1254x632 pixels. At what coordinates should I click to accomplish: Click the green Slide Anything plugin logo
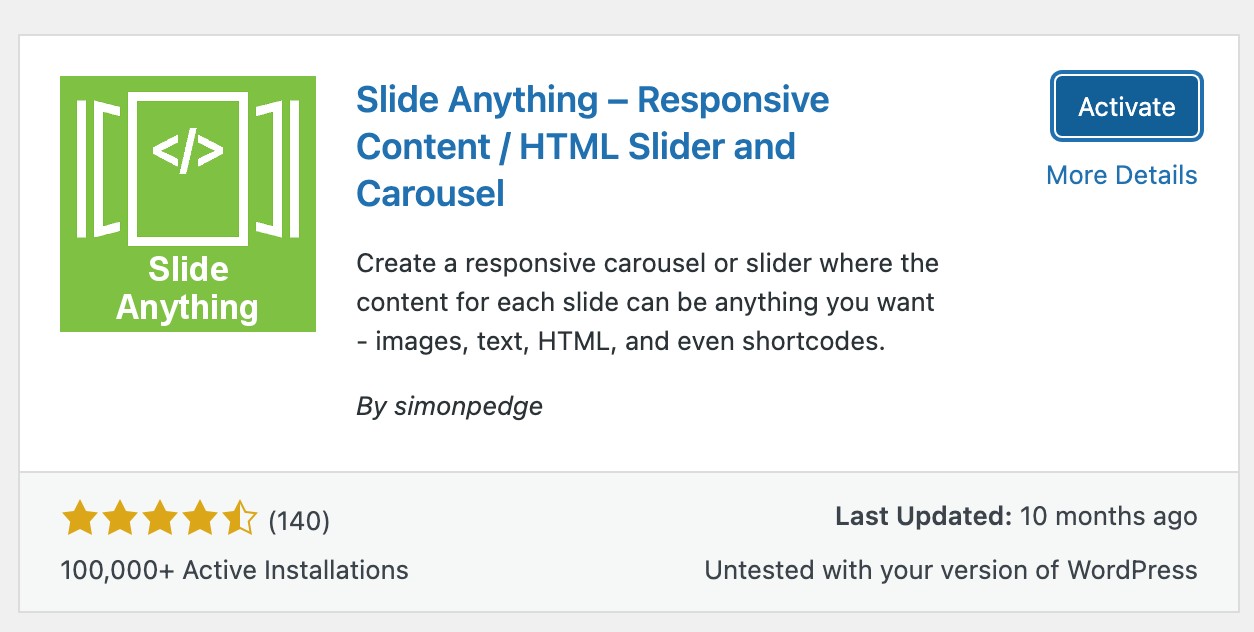(188, 204)
